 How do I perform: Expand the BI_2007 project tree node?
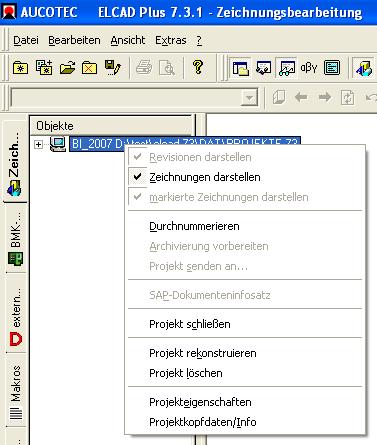(39, 144)
